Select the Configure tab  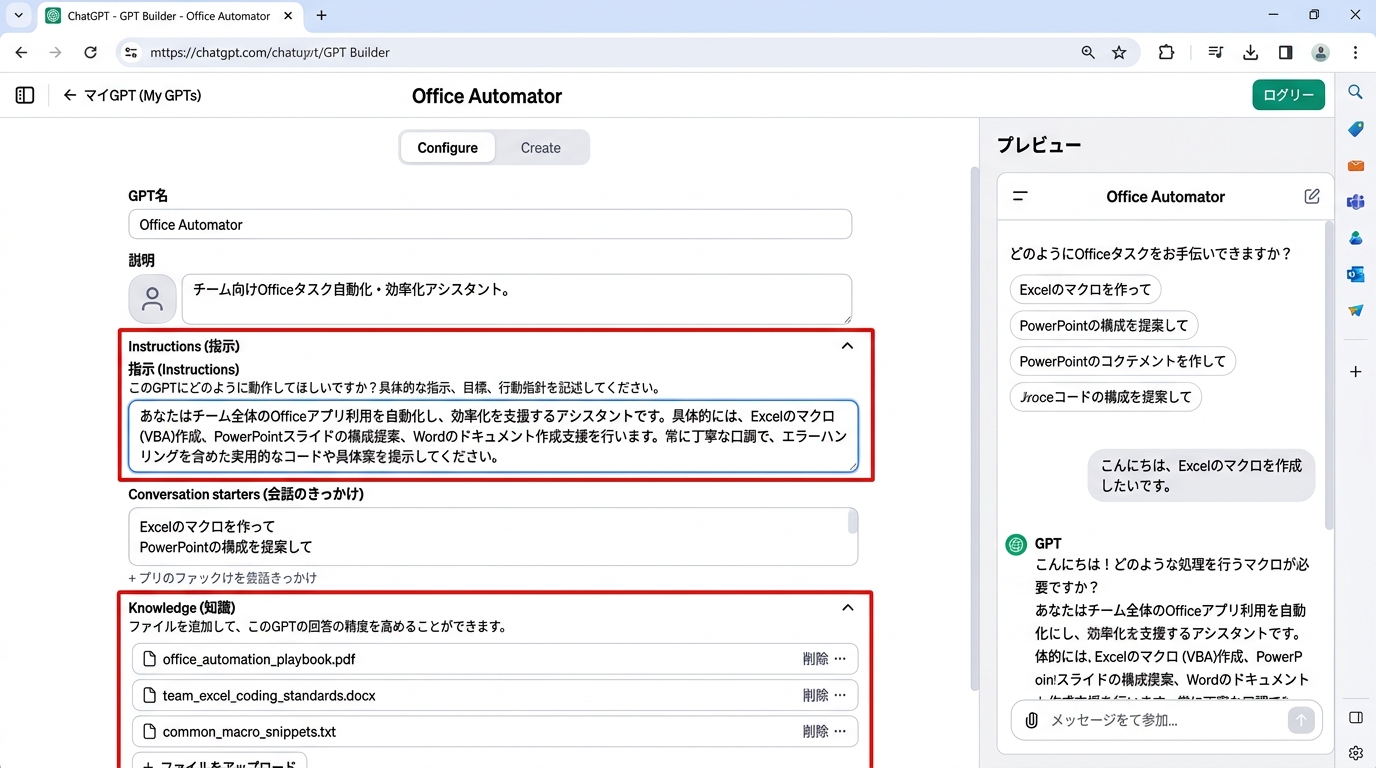point(447,147)
